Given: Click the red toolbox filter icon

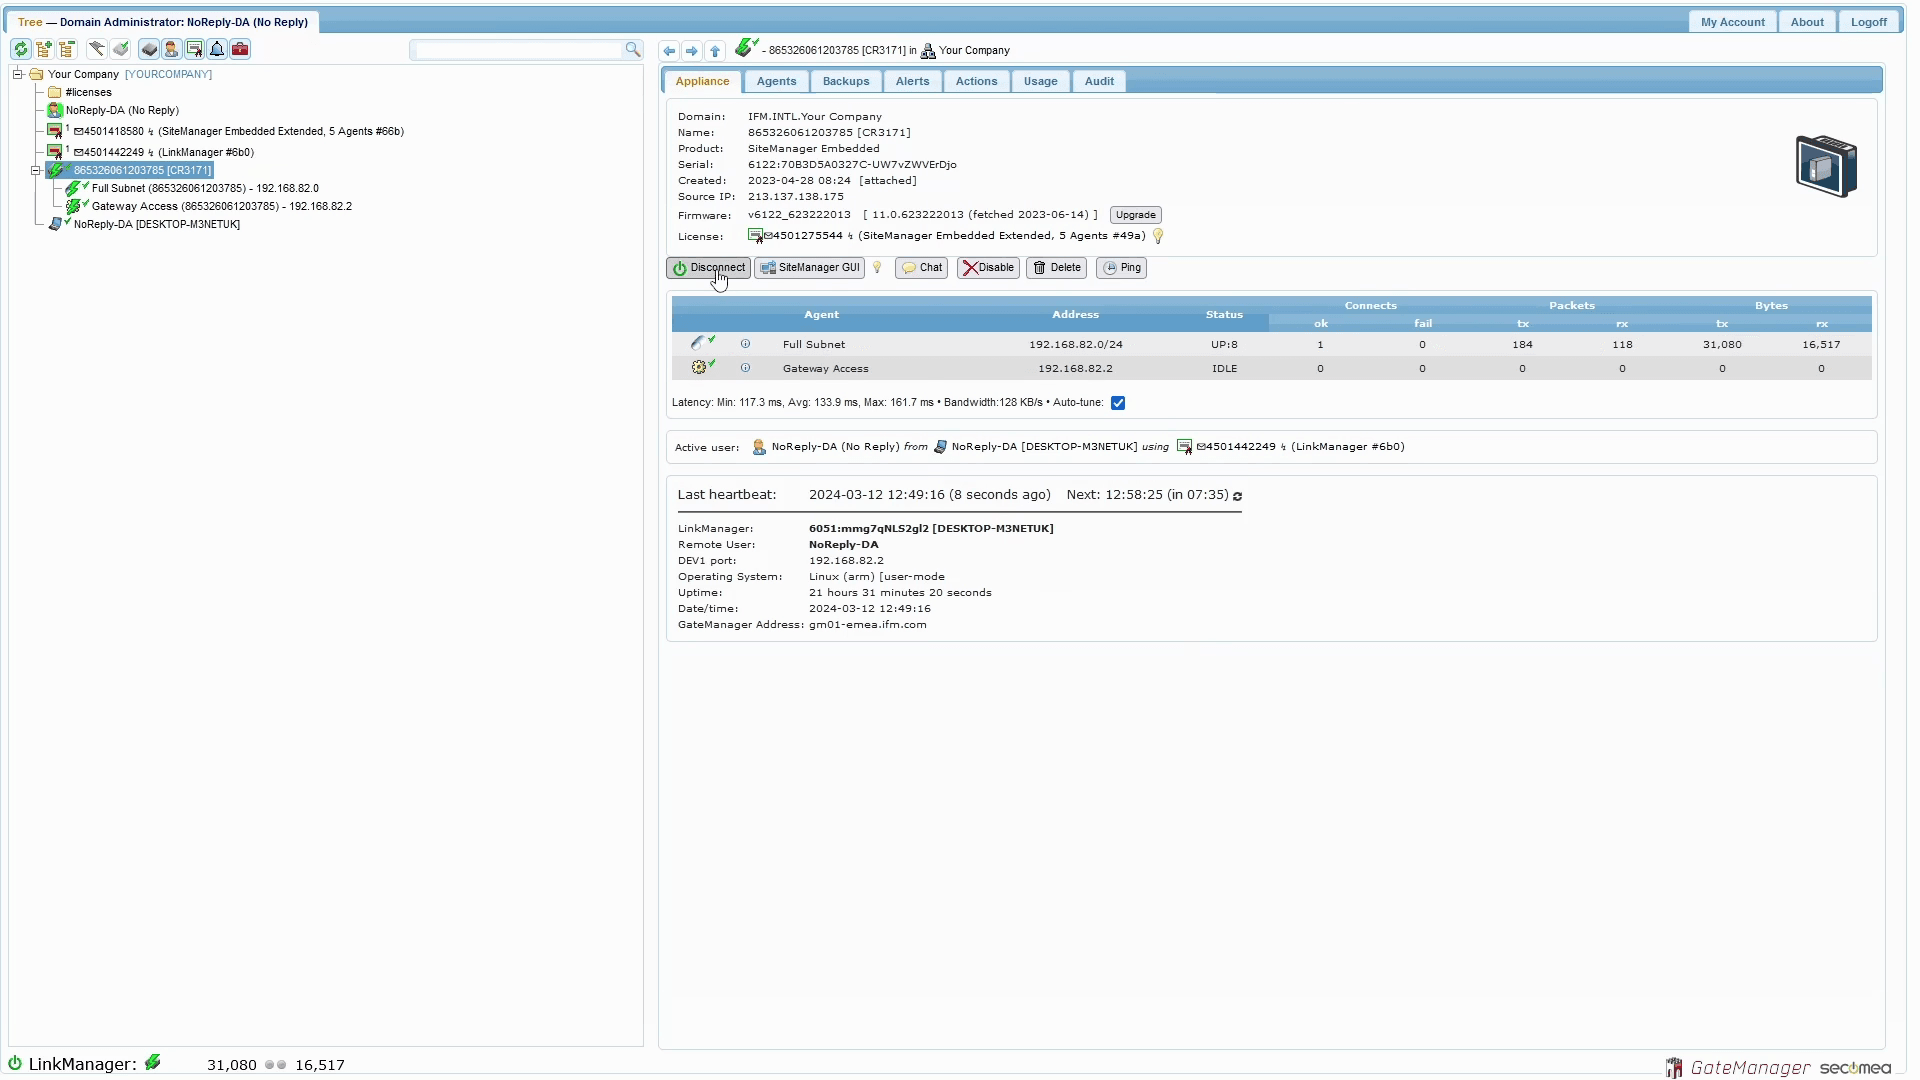Looking at the screenshot, I should pos(240,49).
